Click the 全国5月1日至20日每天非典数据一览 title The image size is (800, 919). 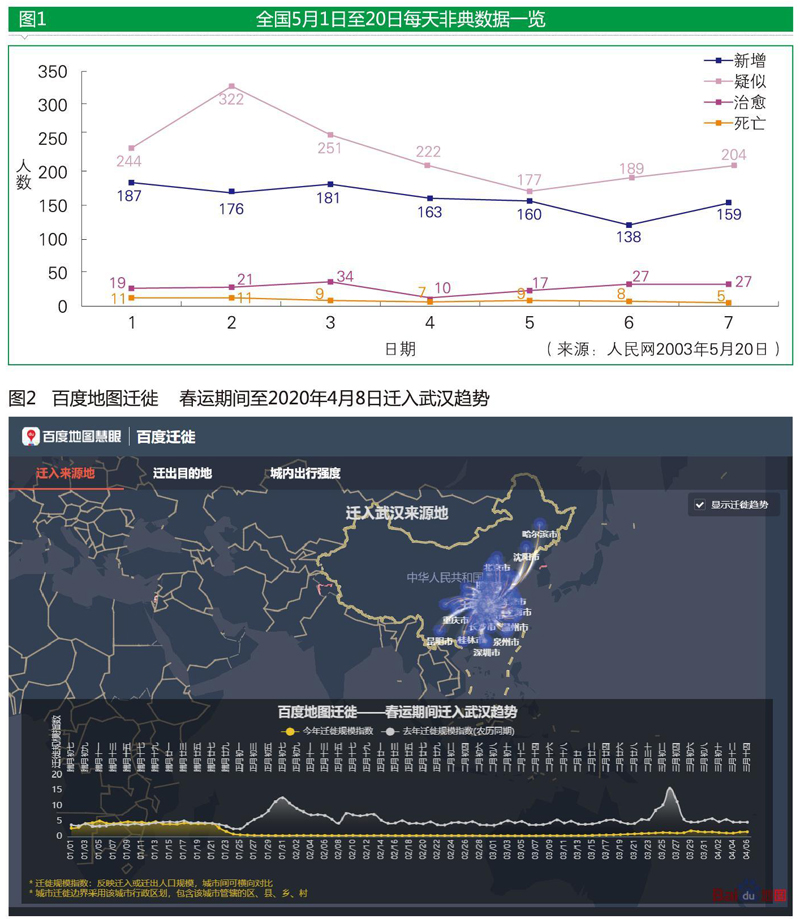(x=400, y=19)
